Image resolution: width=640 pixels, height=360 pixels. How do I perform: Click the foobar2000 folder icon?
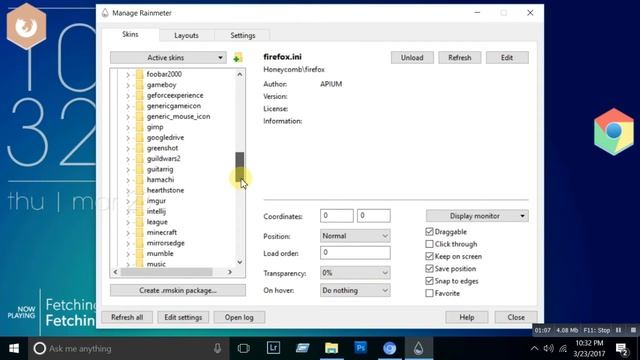coord(140,74)
